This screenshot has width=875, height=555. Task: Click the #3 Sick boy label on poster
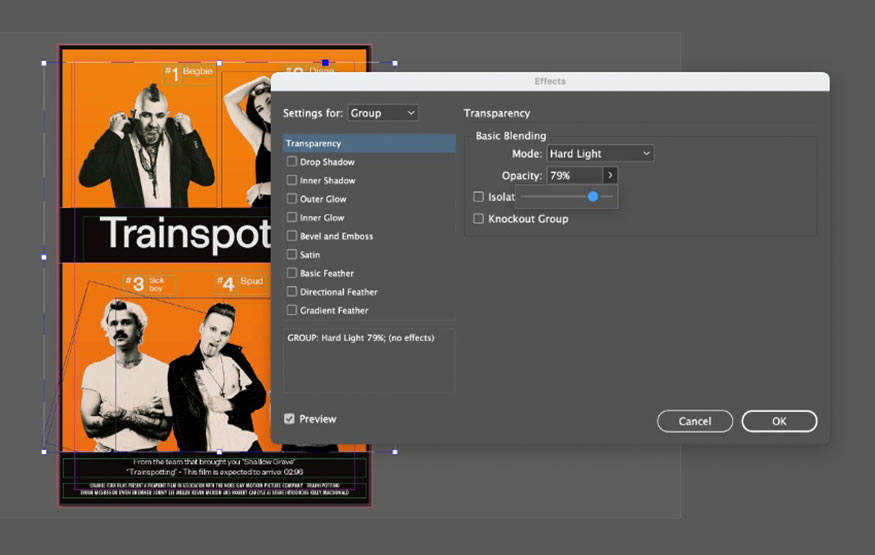pyautogui.click(x=146, y=283)
